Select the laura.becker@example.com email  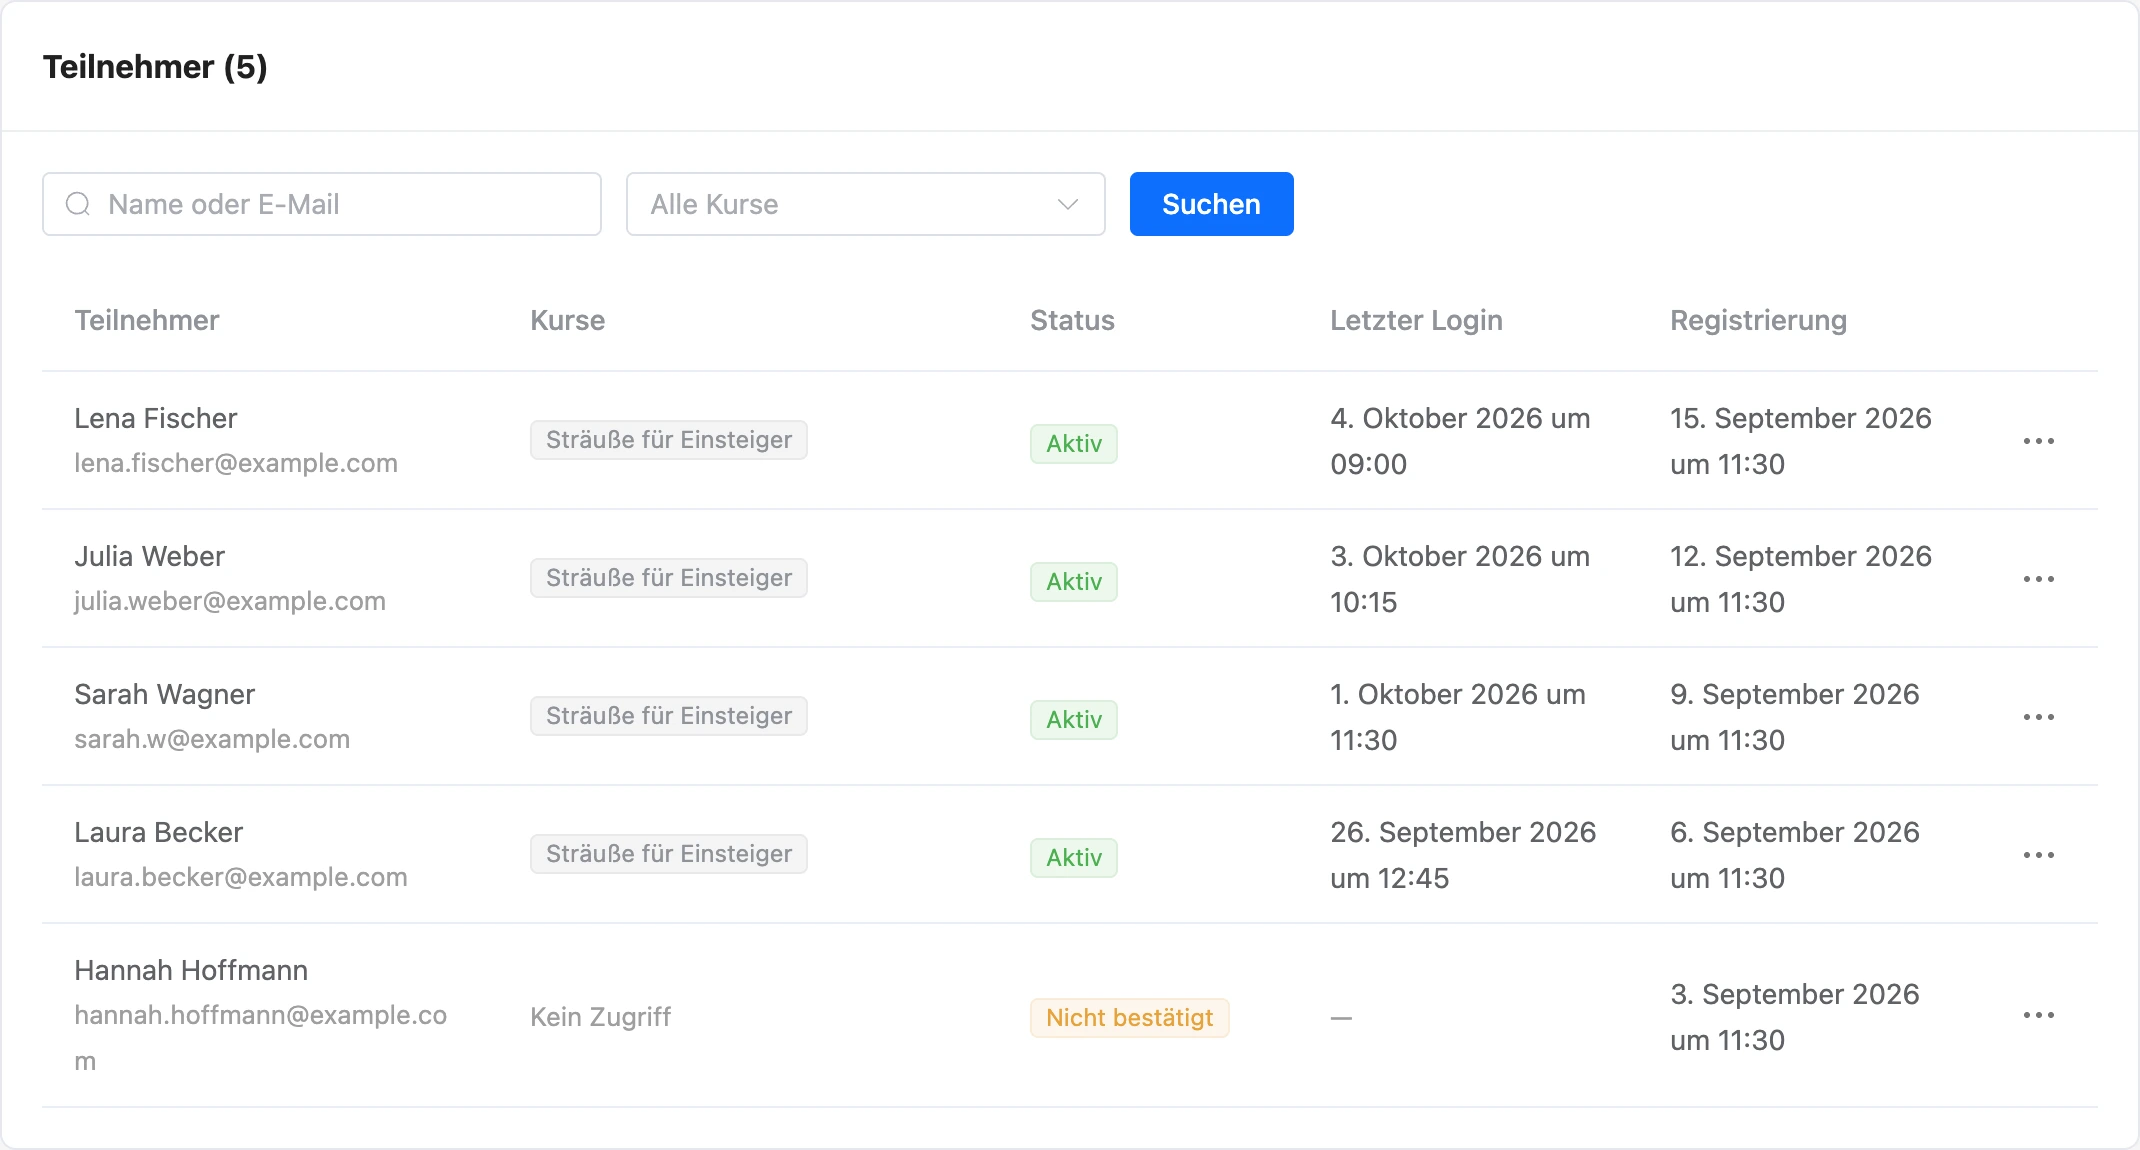point(241,877)
